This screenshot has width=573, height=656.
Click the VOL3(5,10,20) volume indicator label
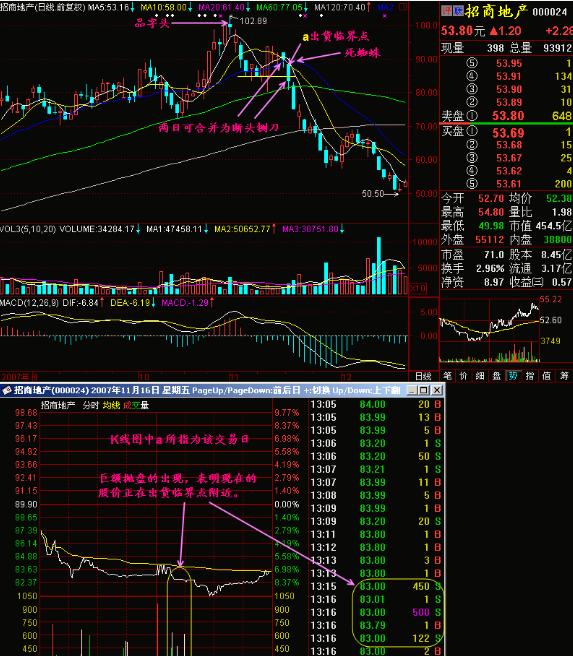(x=28, y=229)
